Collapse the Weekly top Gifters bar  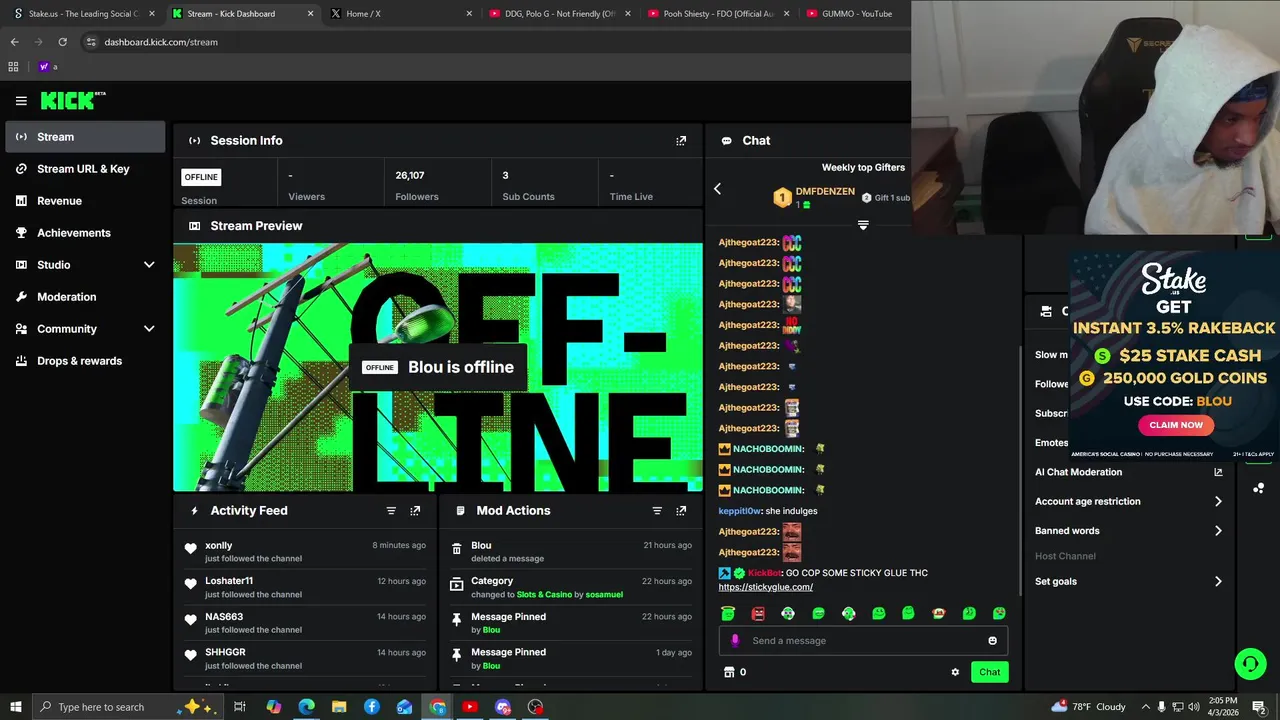[863, 225]
